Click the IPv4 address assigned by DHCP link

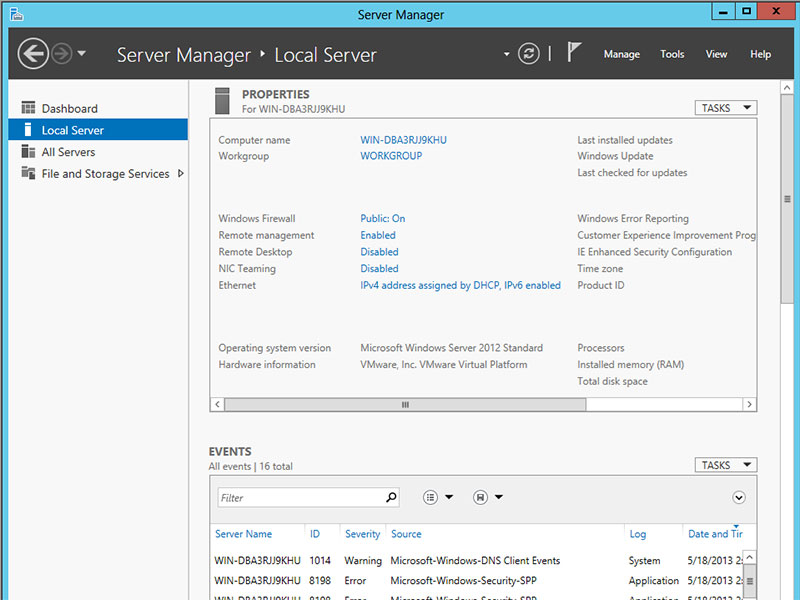tap(460, 285)
